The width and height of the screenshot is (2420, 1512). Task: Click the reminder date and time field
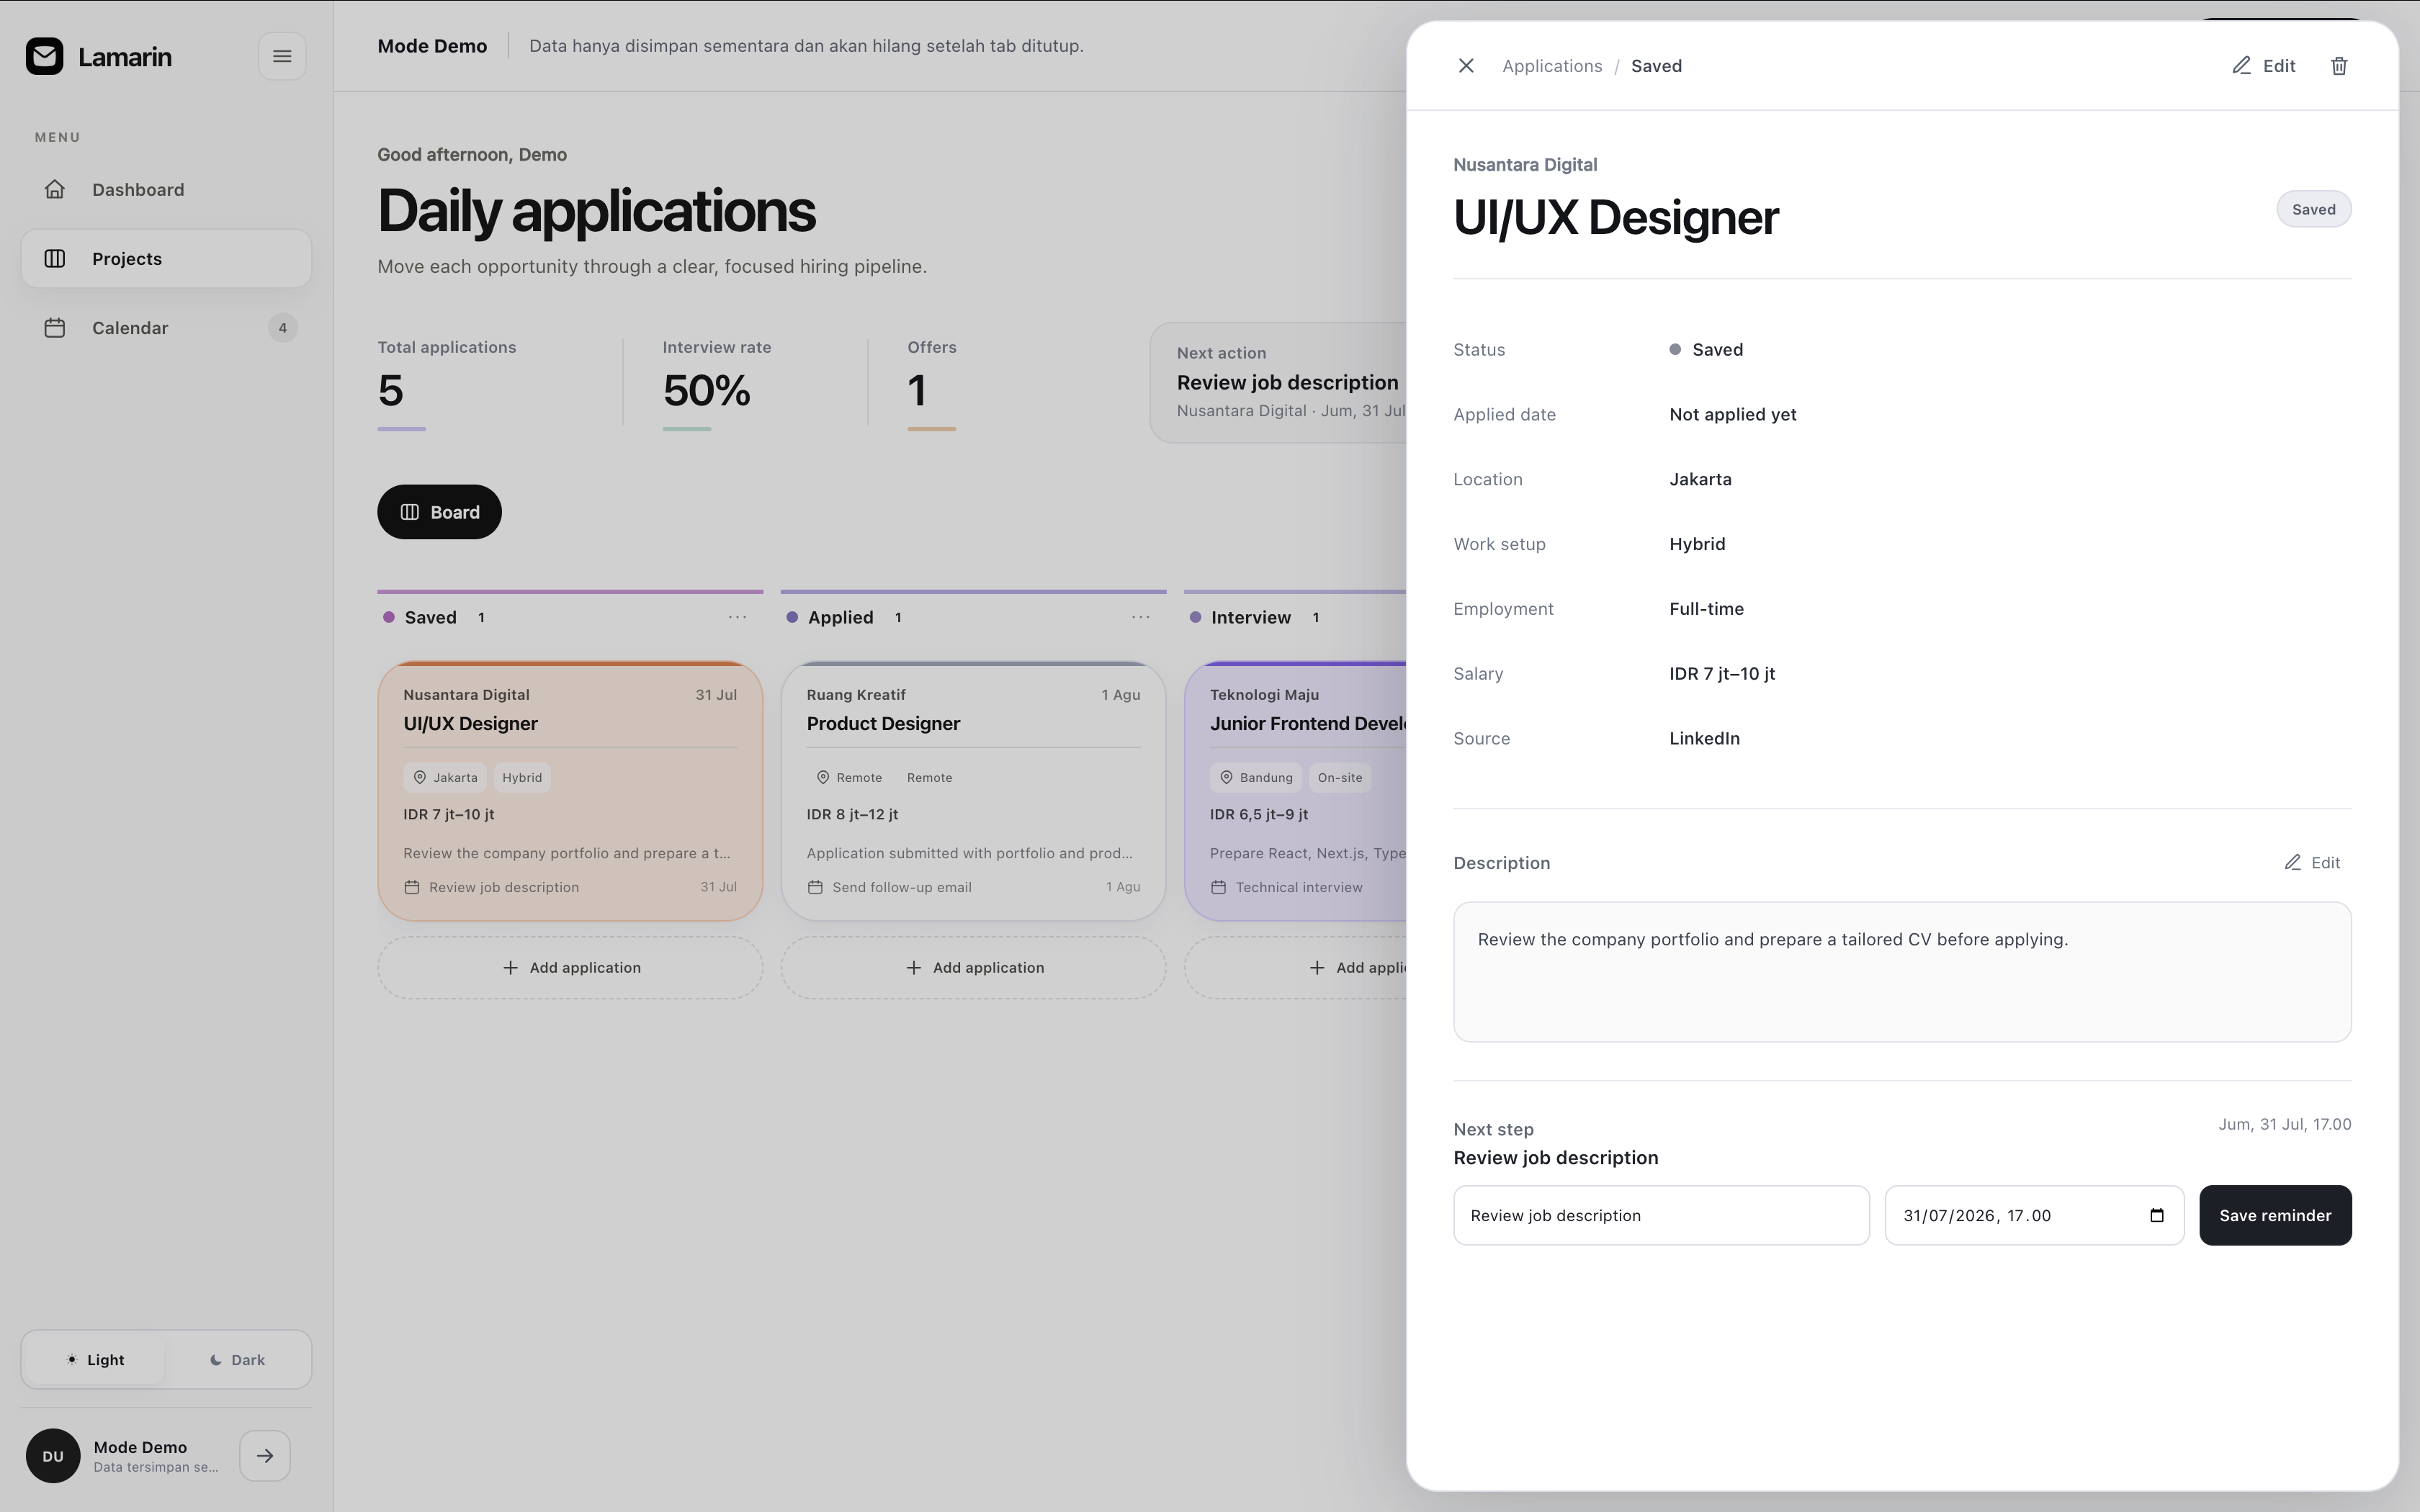(2034, 1215)
